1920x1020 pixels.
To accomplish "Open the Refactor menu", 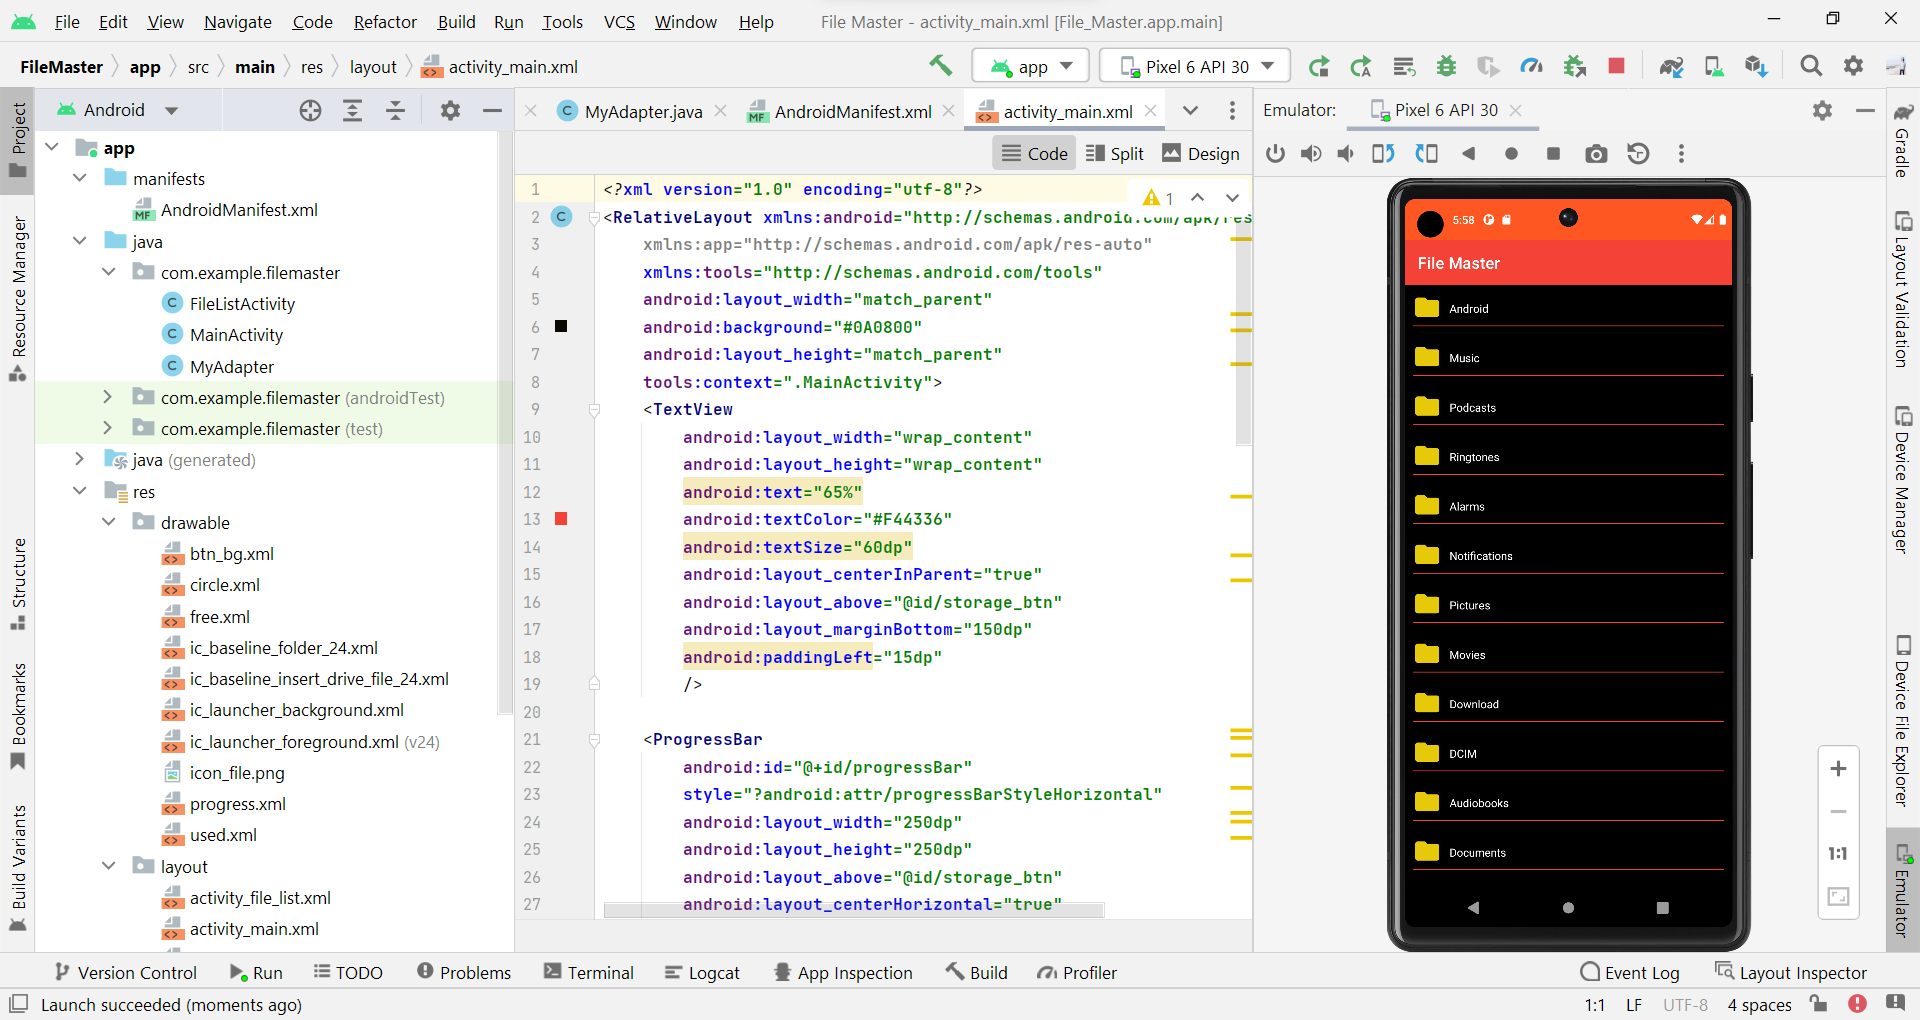I will pos(385,22).
